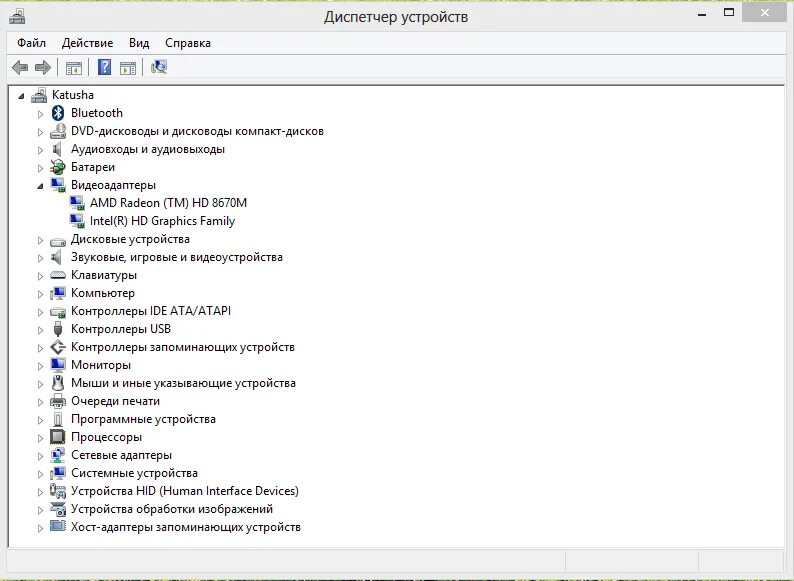Click the Устройства обработки изображений camera icon
Image resolution: width=794 pixels, height=581 pixels.
pyautogui.click(x=58, y=509)
